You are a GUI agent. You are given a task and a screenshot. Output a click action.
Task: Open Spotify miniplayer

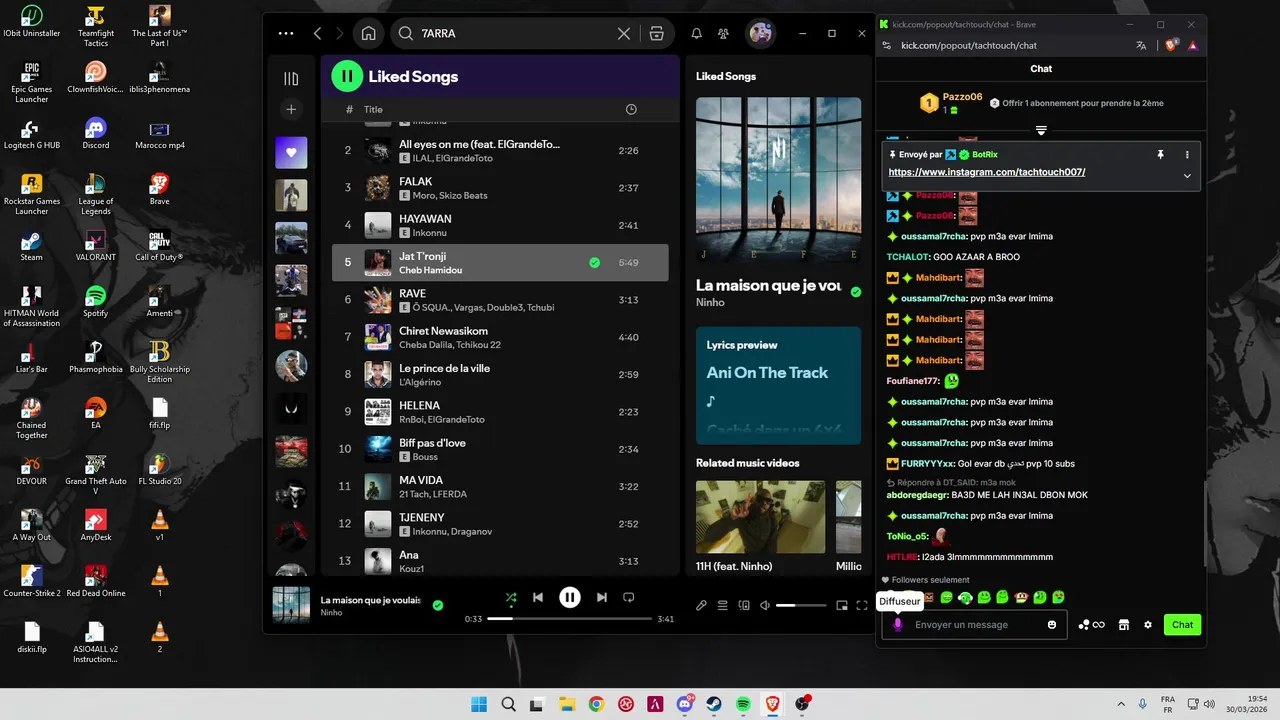click(842, 605)
